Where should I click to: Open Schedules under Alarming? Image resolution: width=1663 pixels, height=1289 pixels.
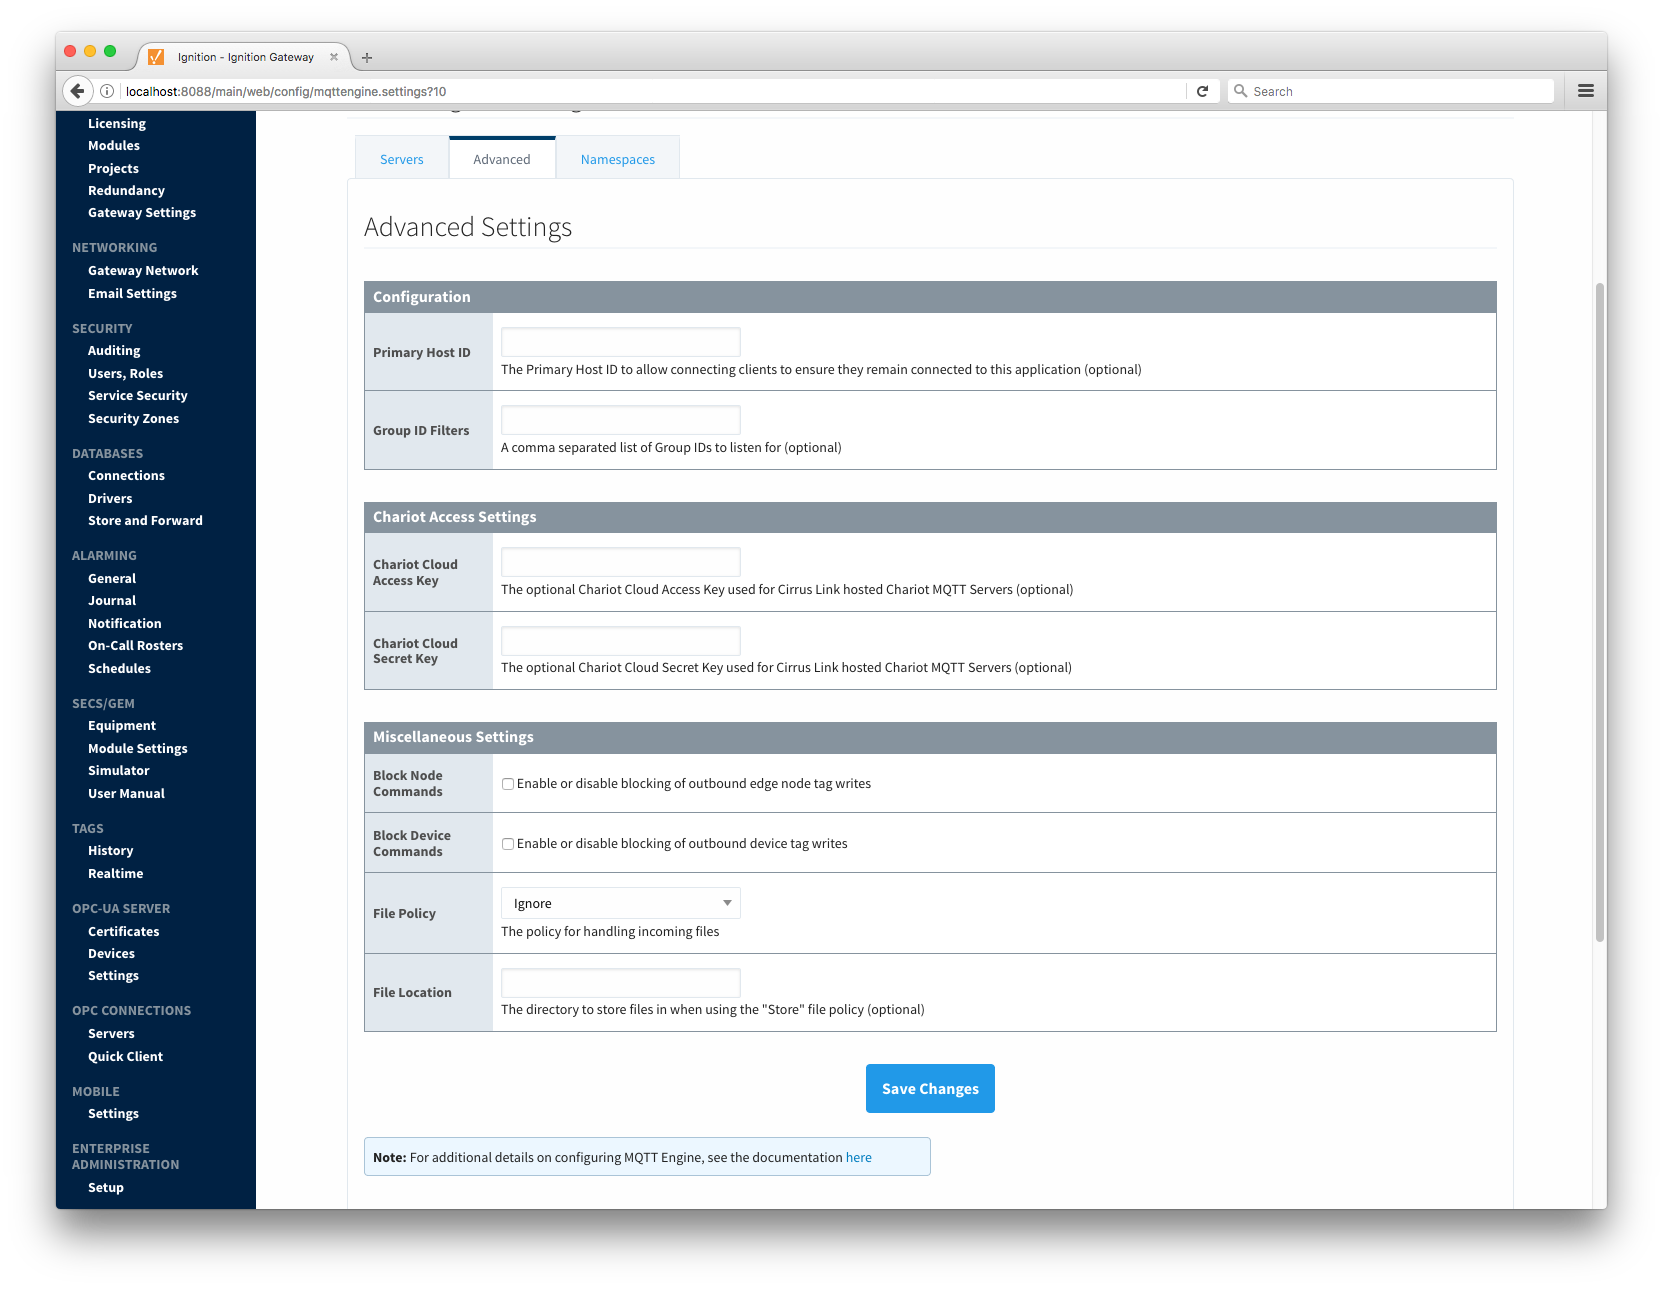(x=119, y=668)
